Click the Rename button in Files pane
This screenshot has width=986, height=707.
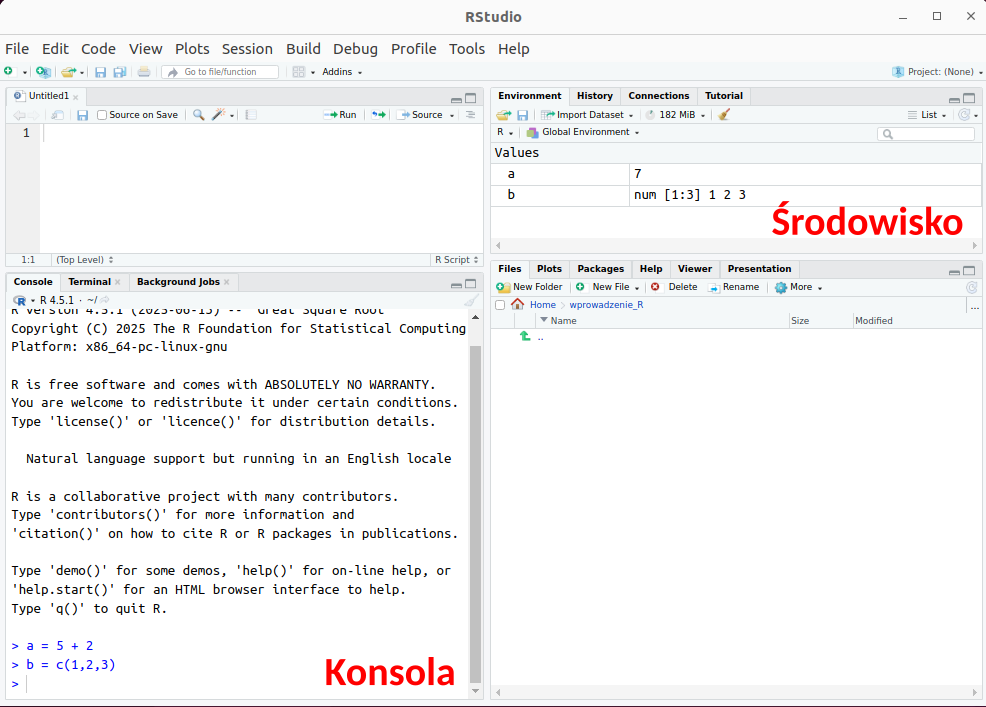tap(733, 287)
